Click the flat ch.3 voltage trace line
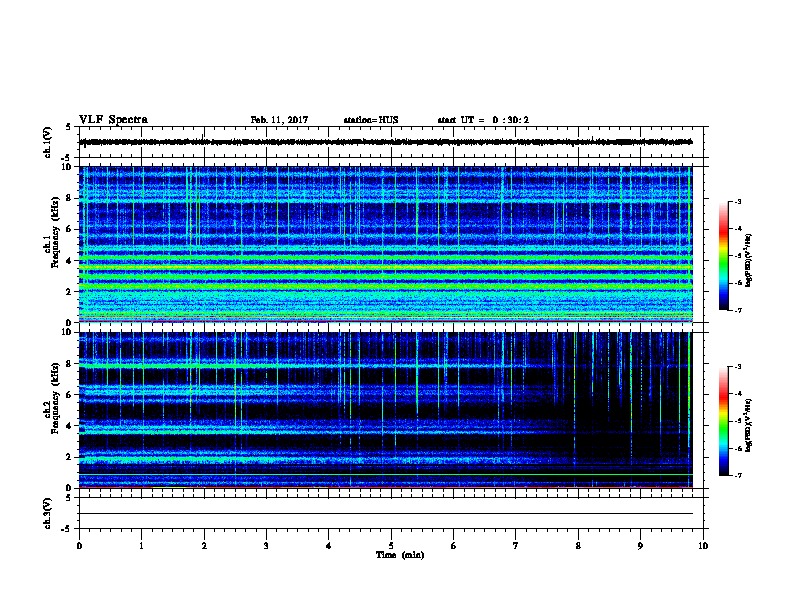The width and height of the screenshot is (792, 612). pyautogui.click(x=386, y=514)
